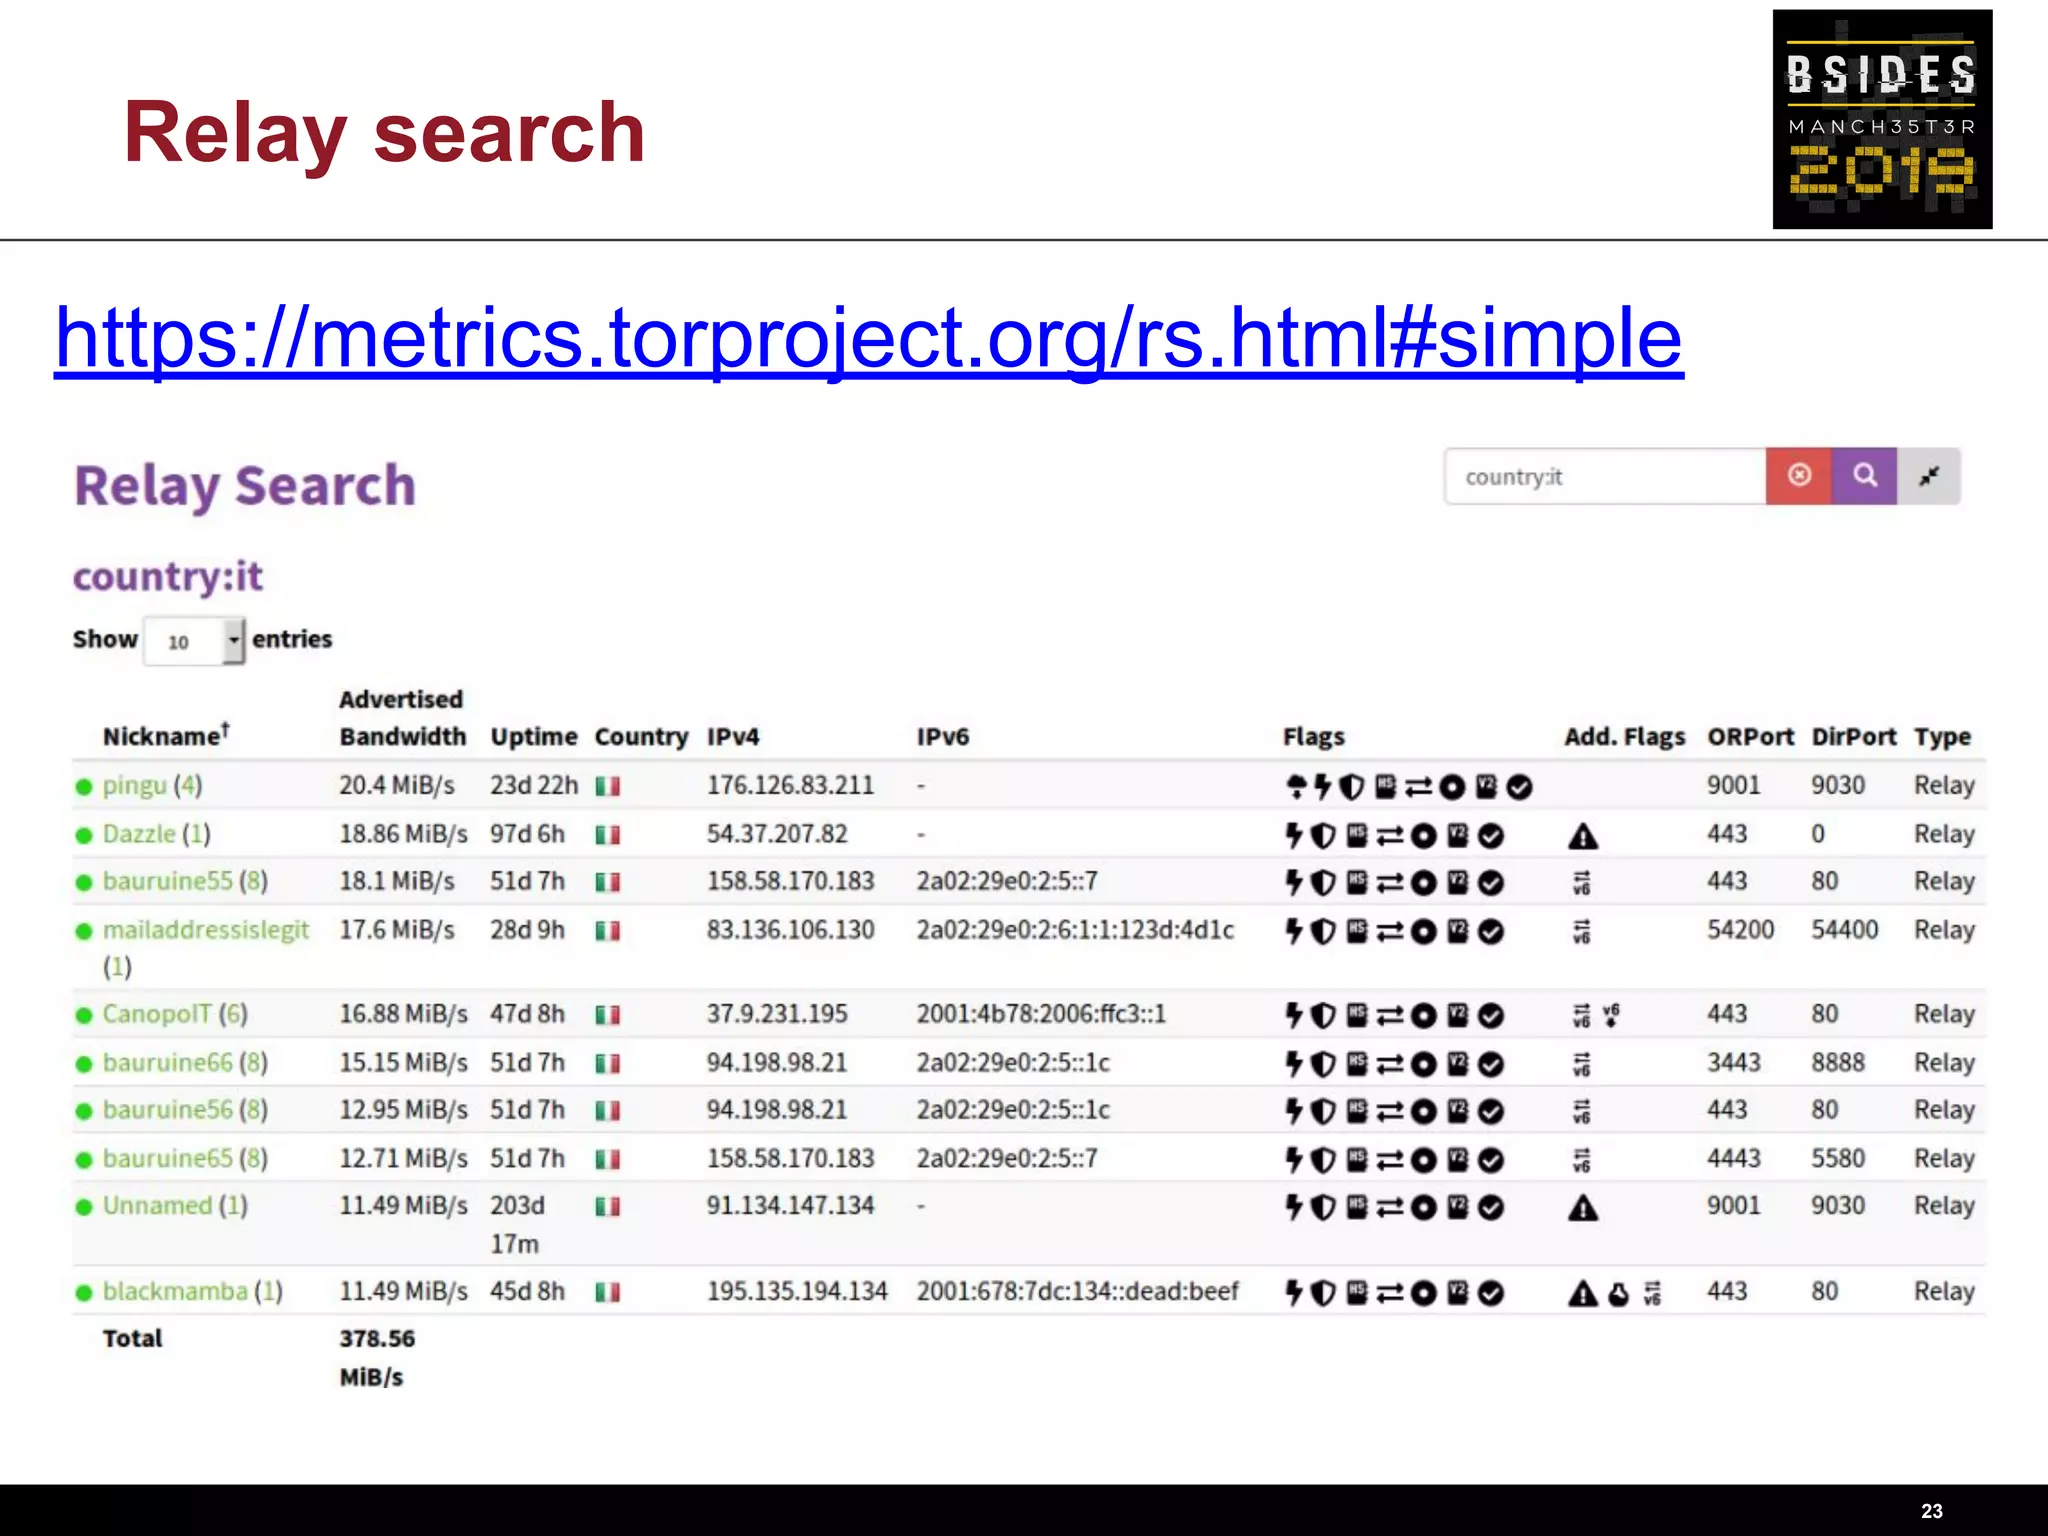Image resolution: width=2048 pixels, height=1536 pixels.
Task: Open the Dazzle relay link
Action: (x=139, y=833)
